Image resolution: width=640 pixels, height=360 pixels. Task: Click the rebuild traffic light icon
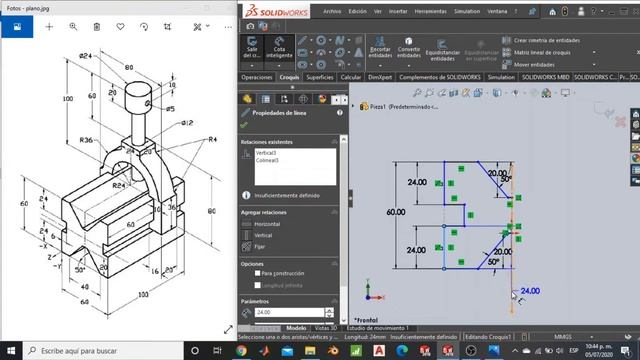[565, 12]
